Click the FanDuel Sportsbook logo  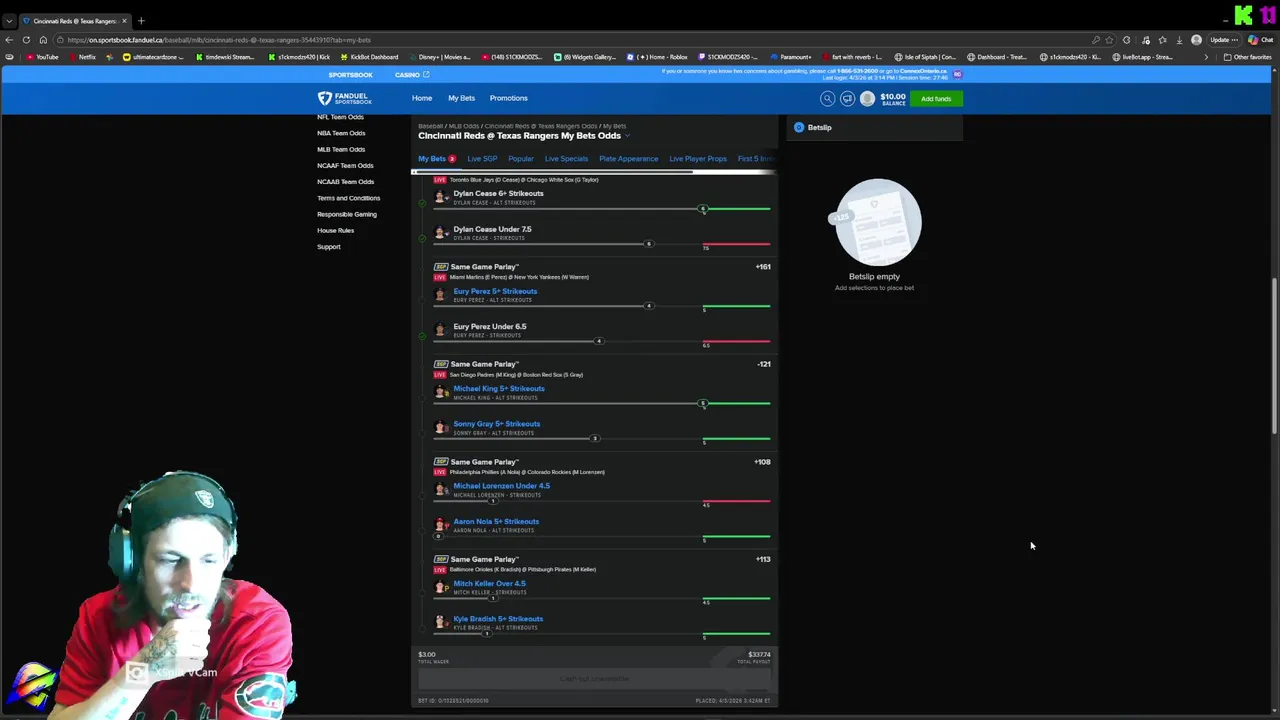click(x=345, y=98)
